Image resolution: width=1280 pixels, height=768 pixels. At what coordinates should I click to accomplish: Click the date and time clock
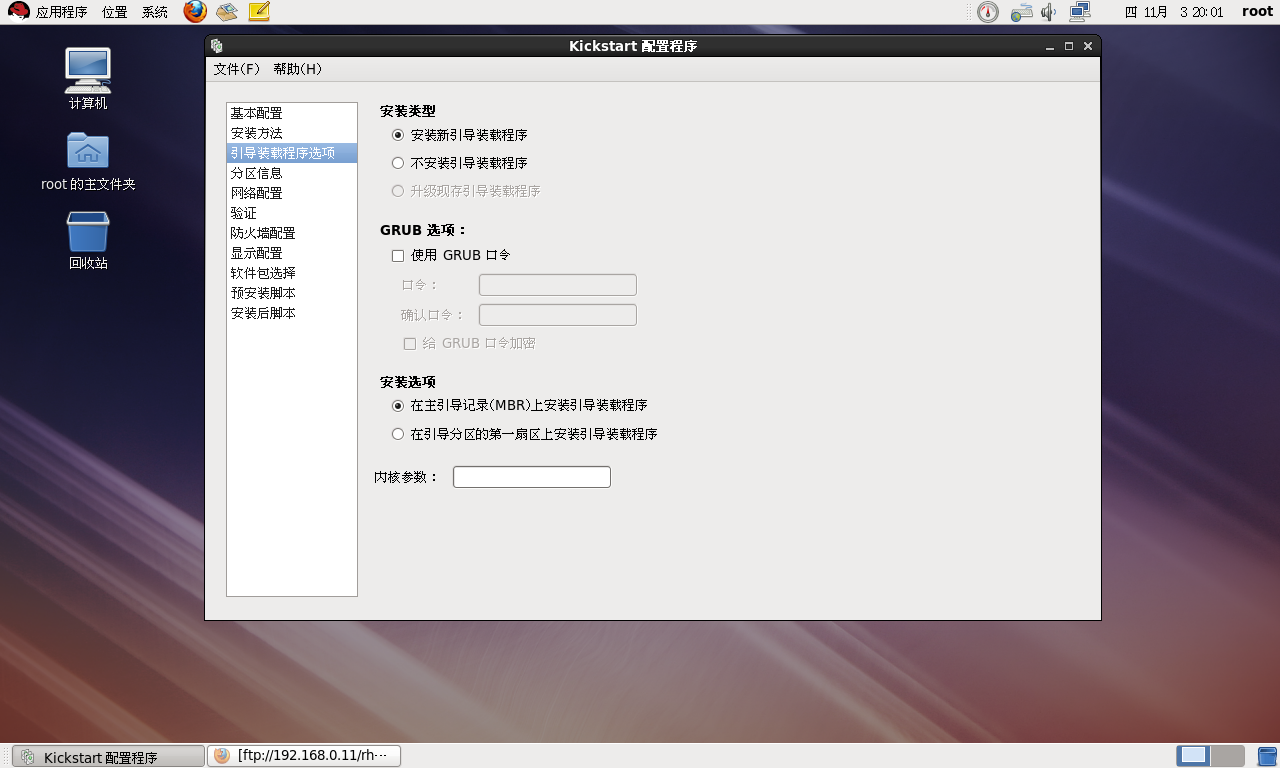tap(1174, 12)
